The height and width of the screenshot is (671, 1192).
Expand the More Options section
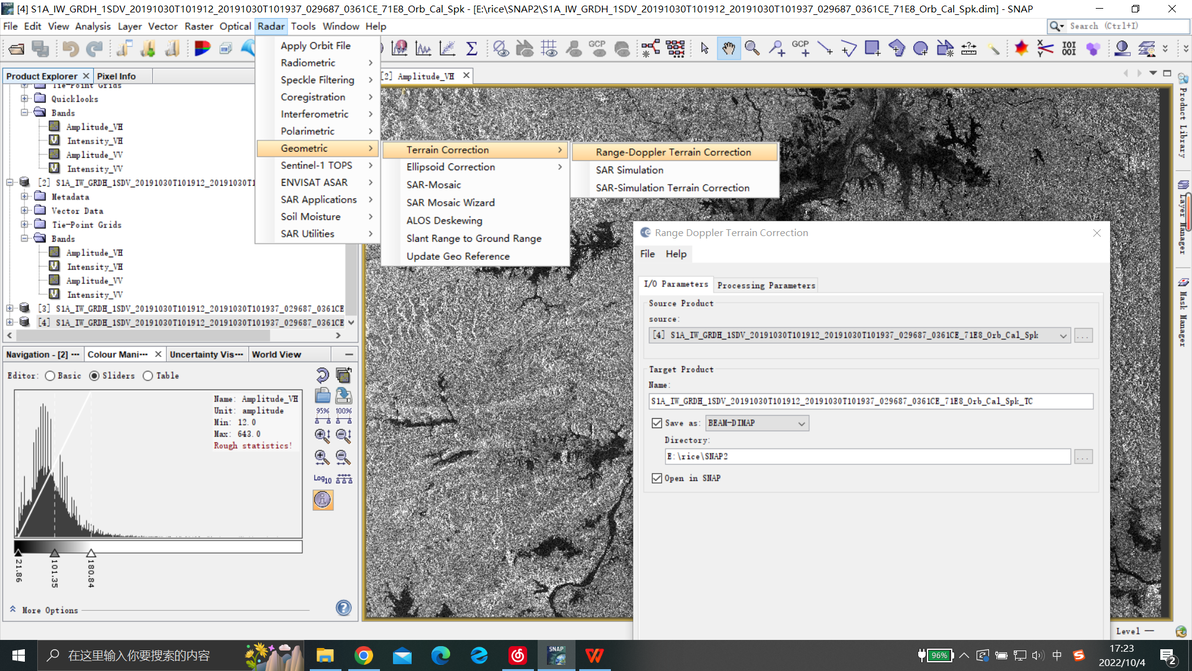click(43, 610)
